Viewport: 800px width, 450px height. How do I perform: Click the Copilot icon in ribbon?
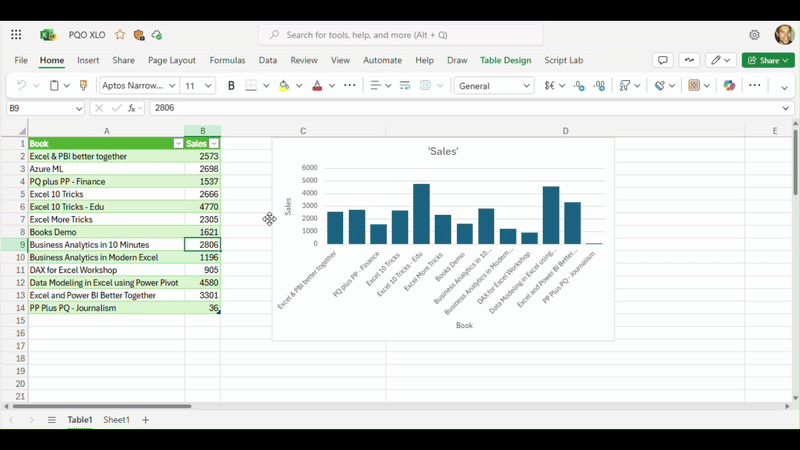[729, 86]
